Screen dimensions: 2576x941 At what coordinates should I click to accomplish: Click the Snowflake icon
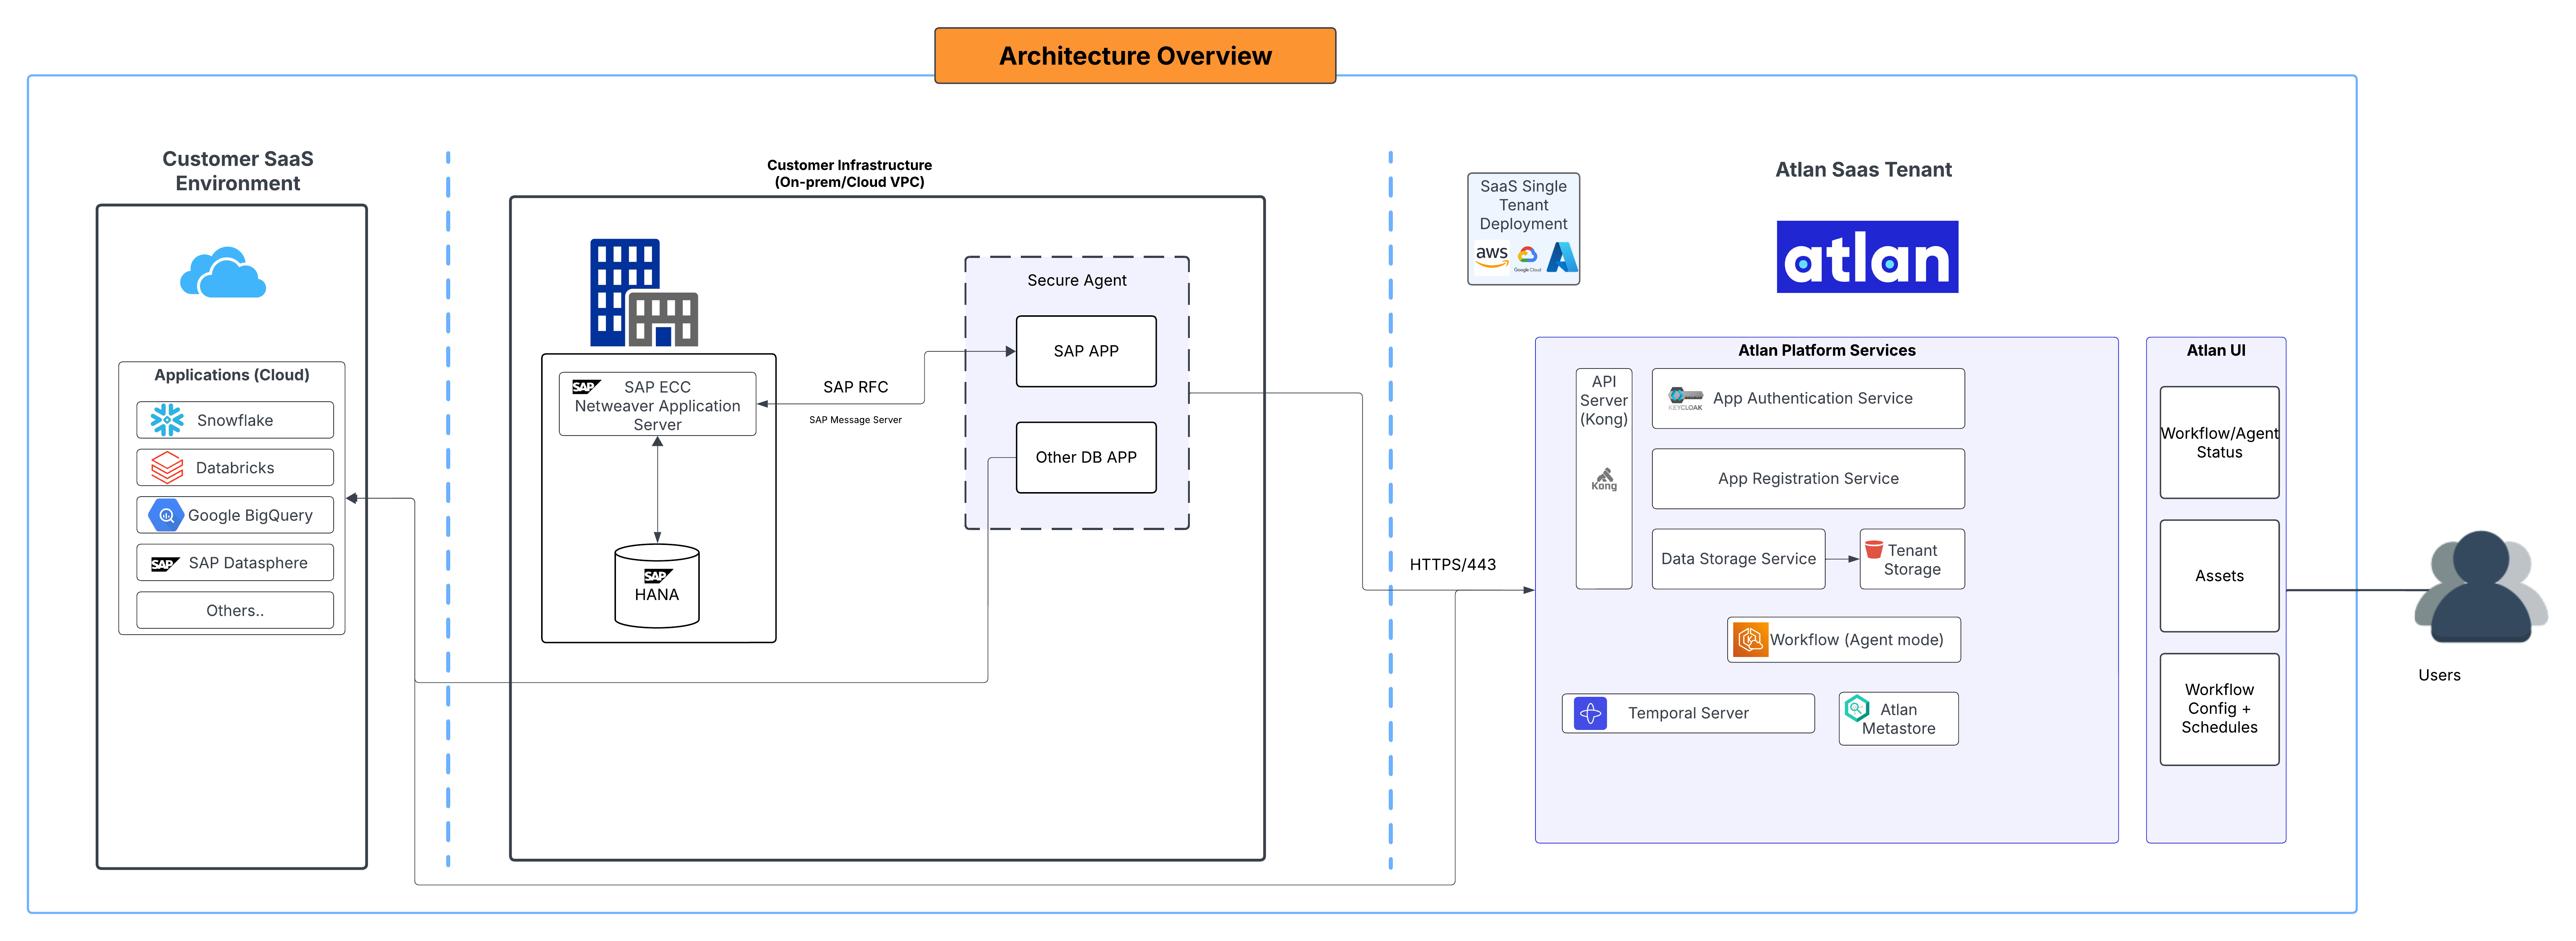click(167, 420)
